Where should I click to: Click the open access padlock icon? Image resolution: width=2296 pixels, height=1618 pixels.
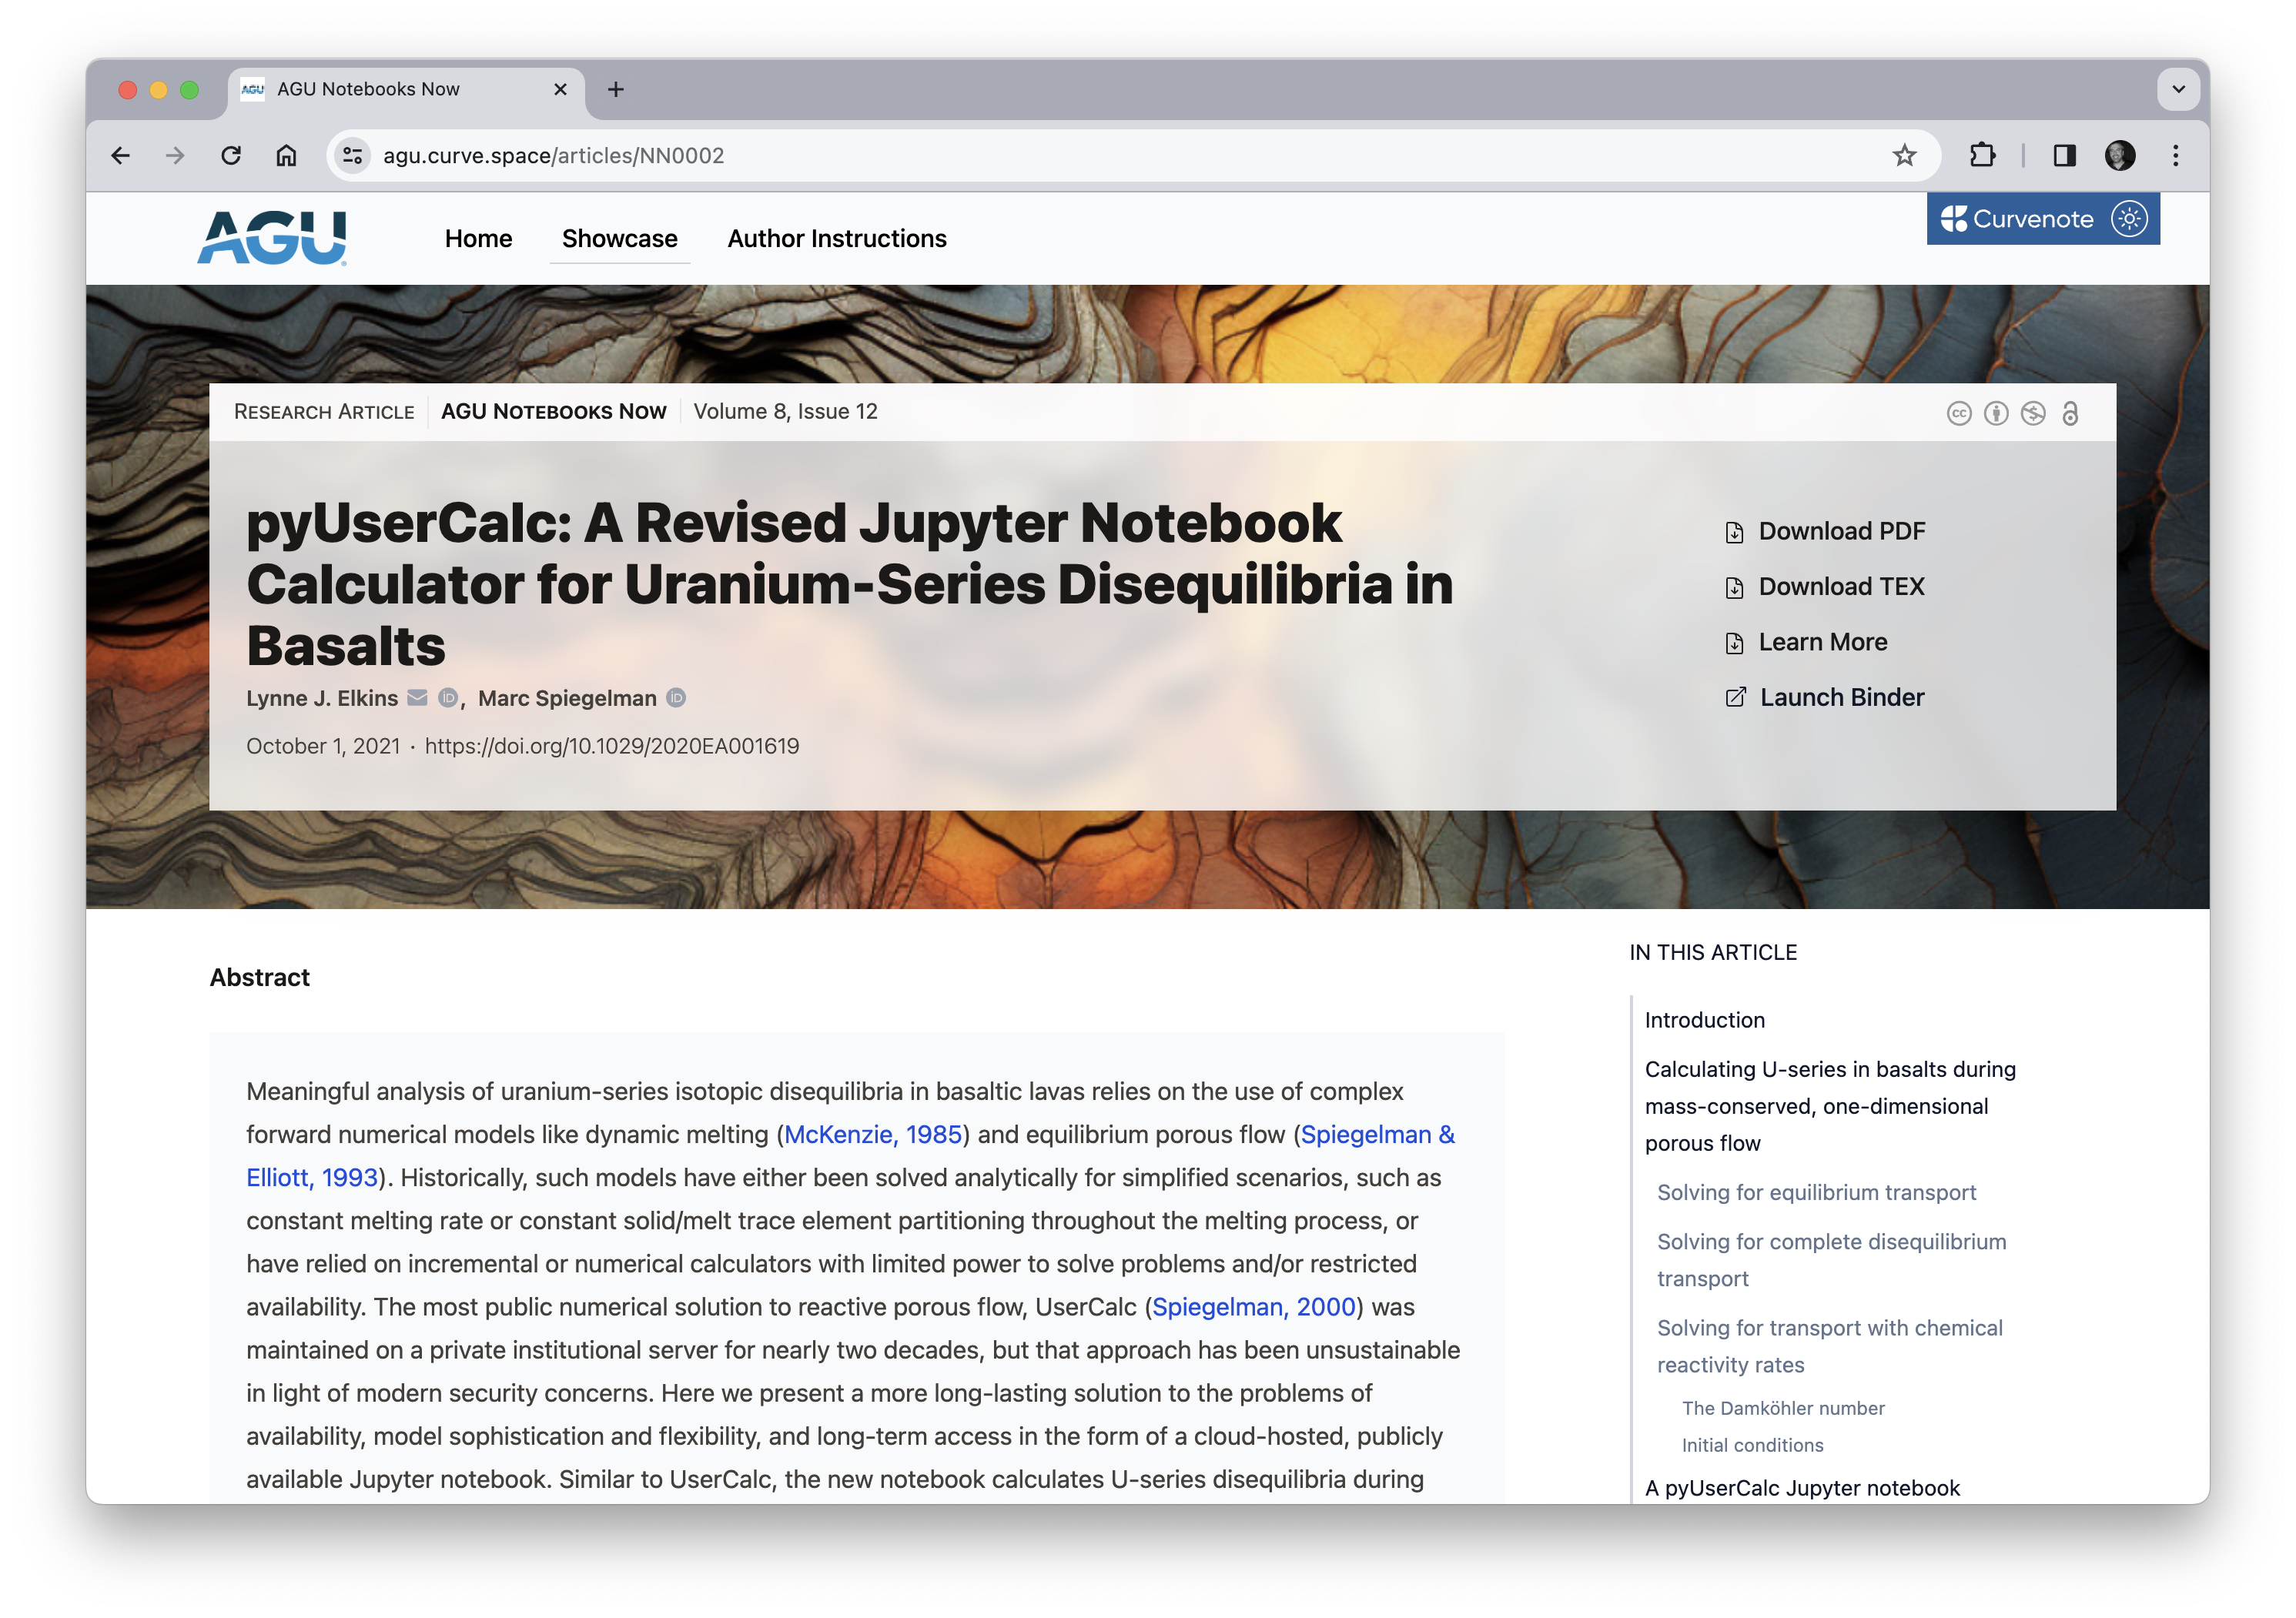(x=2071, y=413)
